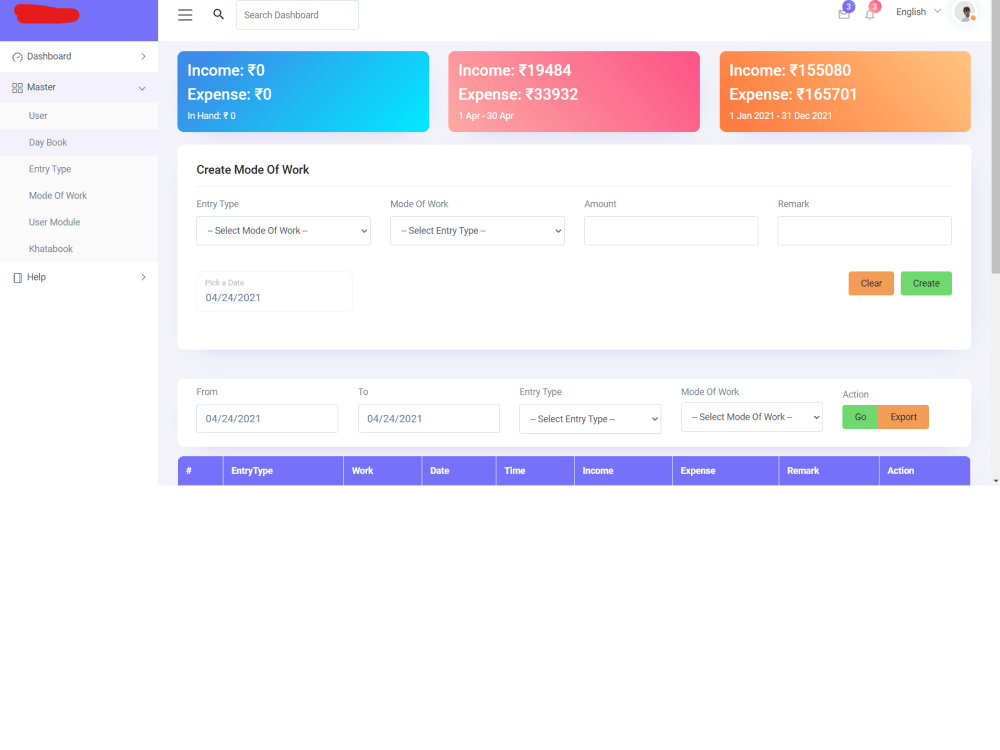Open Select Mode Of Work dropdown in create form
Image resolution: width=1000 pixels, height=750 pixels.
click(x=283, y=230)
